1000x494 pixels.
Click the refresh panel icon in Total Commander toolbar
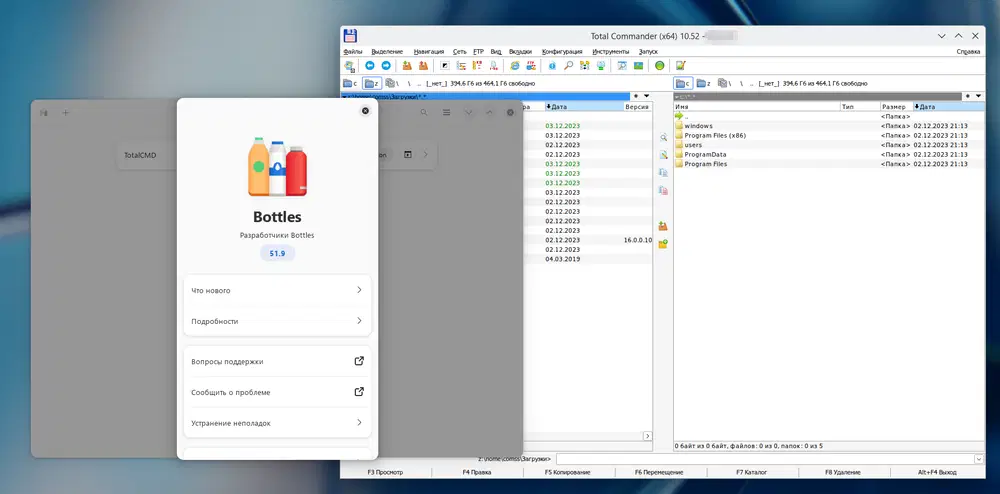(349, 66)
